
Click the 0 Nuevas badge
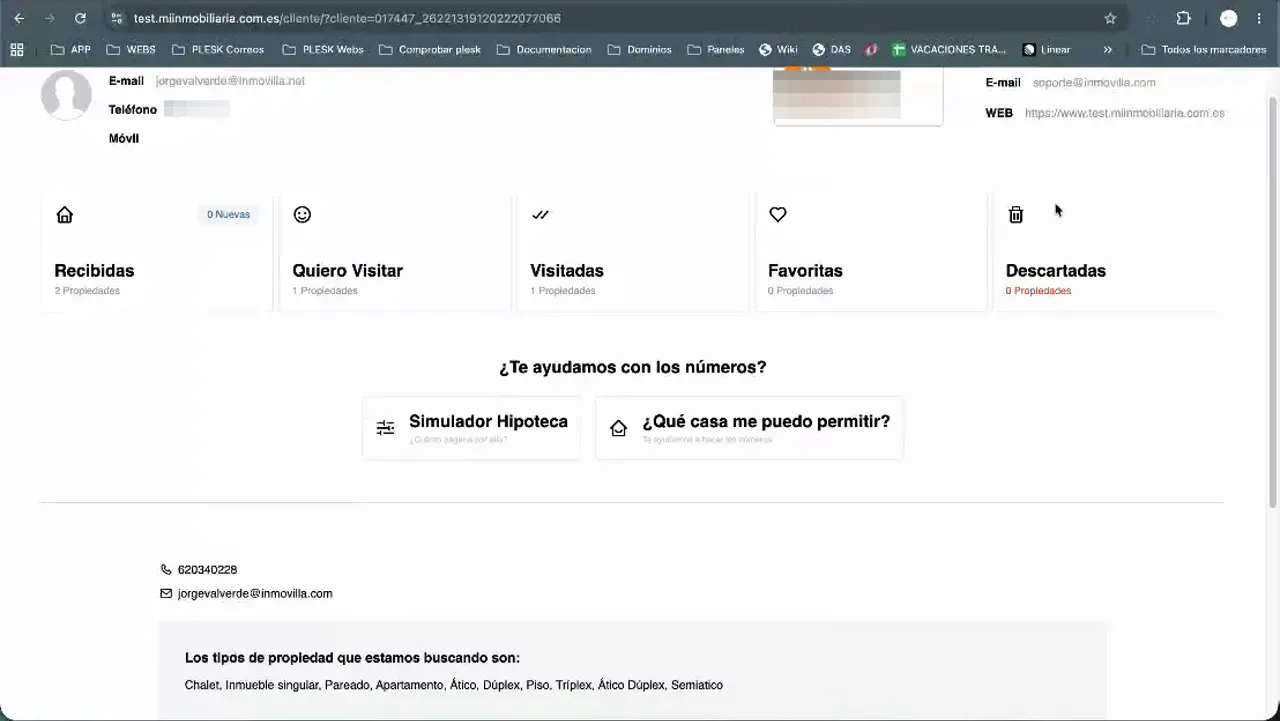[x=229, y=214]
